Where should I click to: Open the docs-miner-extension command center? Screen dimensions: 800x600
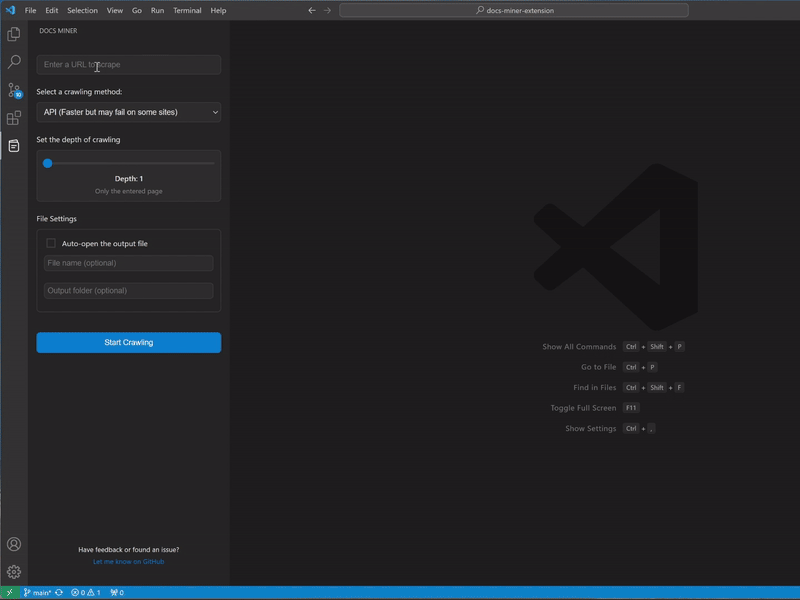point(514,10)
